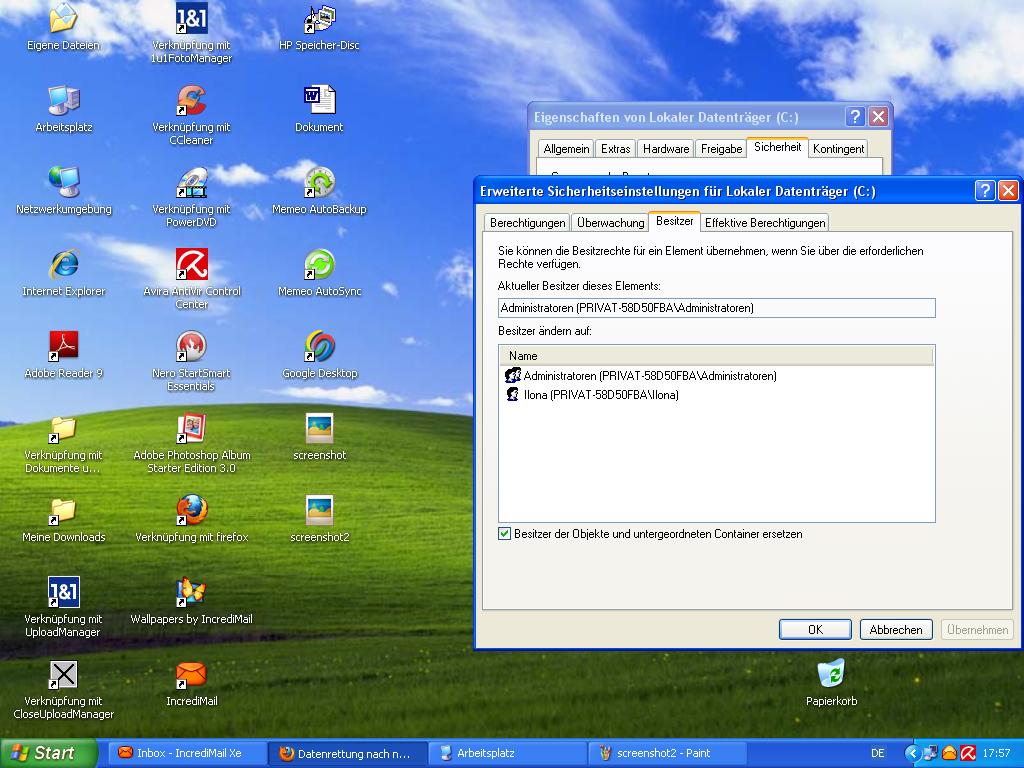
Task: Open Arbeitsplatz desktop icon
Action: click(63, 101)
